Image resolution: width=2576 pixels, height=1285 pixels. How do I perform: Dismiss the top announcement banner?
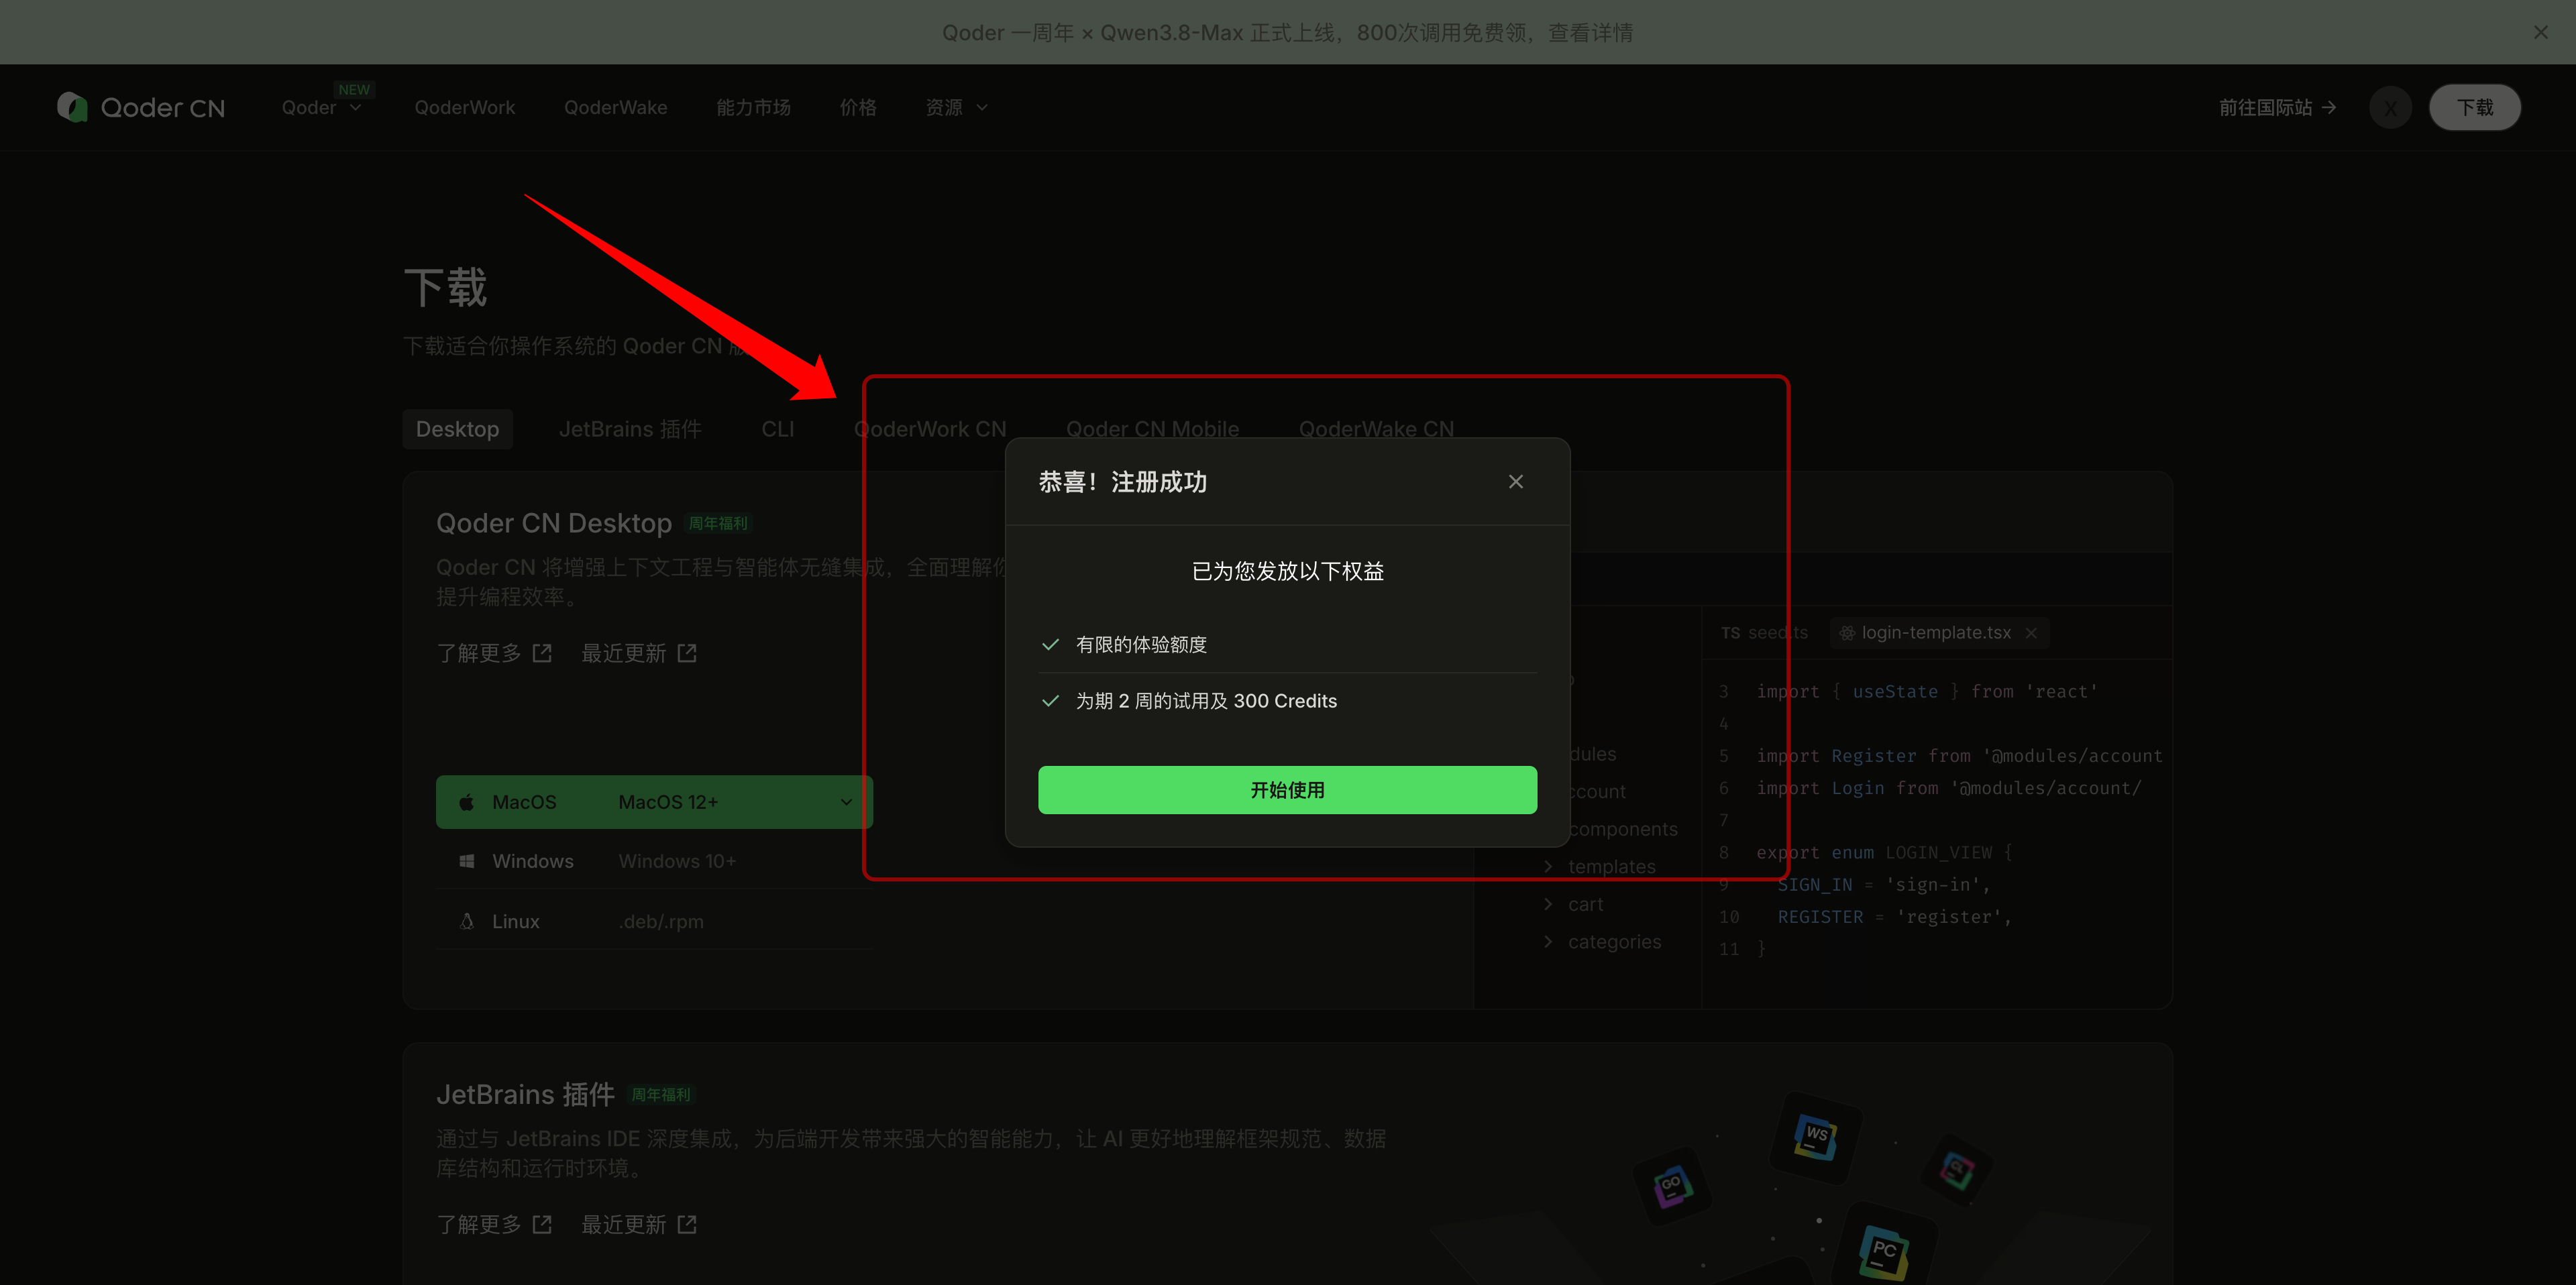[2541, 33]
